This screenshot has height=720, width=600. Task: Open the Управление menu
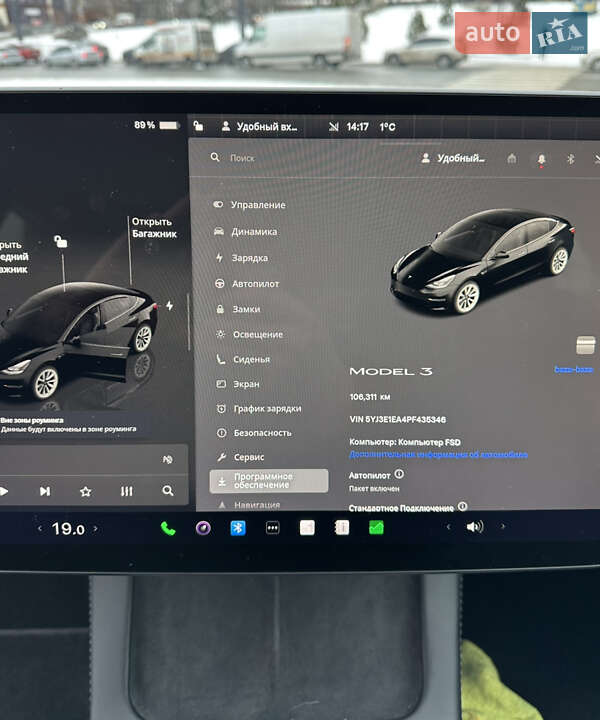pos(249,205)
